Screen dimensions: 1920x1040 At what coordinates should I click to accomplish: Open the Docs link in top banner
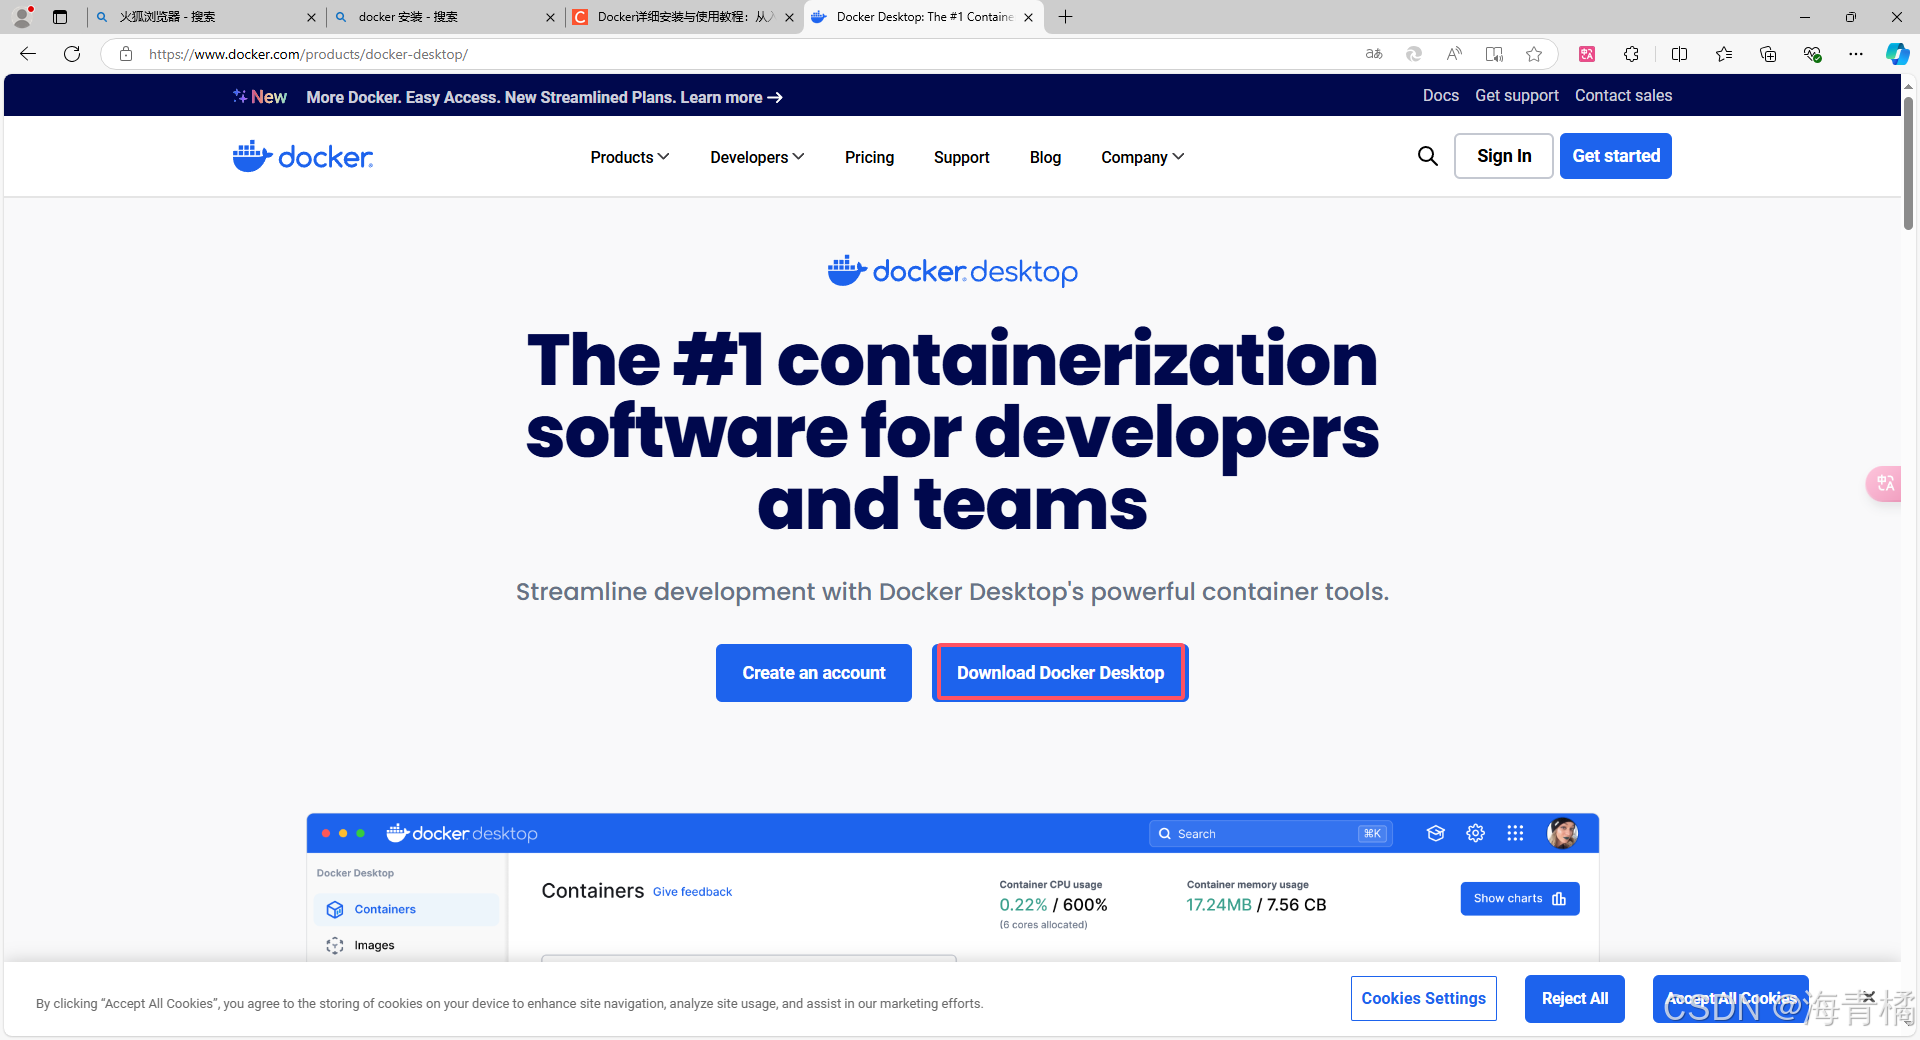[1440, 95]
